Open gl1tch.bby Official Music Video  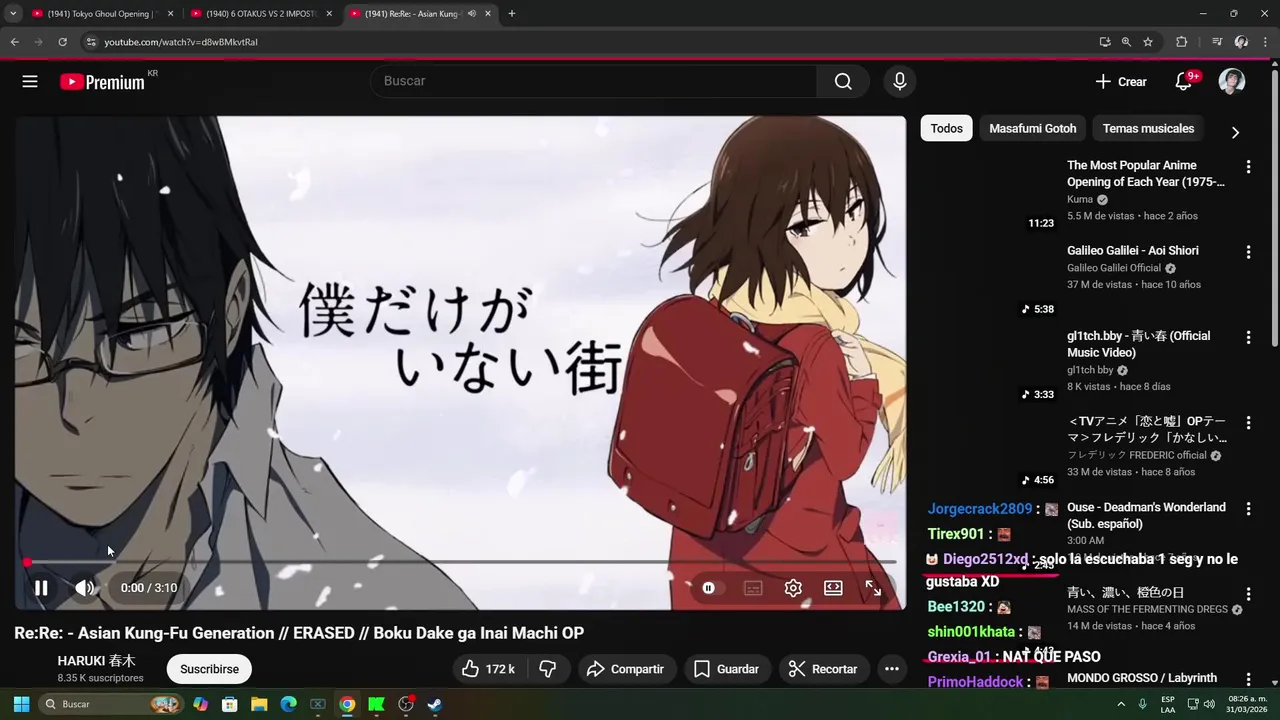pos(1139,344)
